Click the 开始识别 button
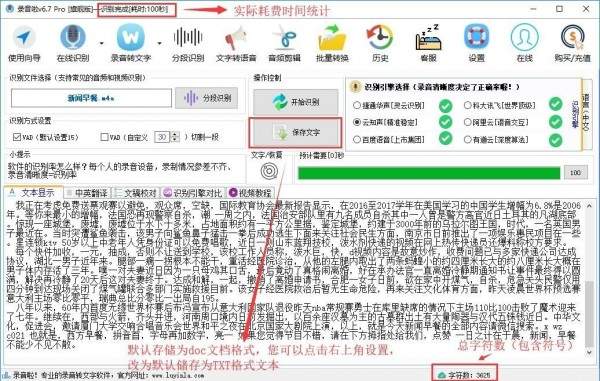 click(x=295, y=102)
